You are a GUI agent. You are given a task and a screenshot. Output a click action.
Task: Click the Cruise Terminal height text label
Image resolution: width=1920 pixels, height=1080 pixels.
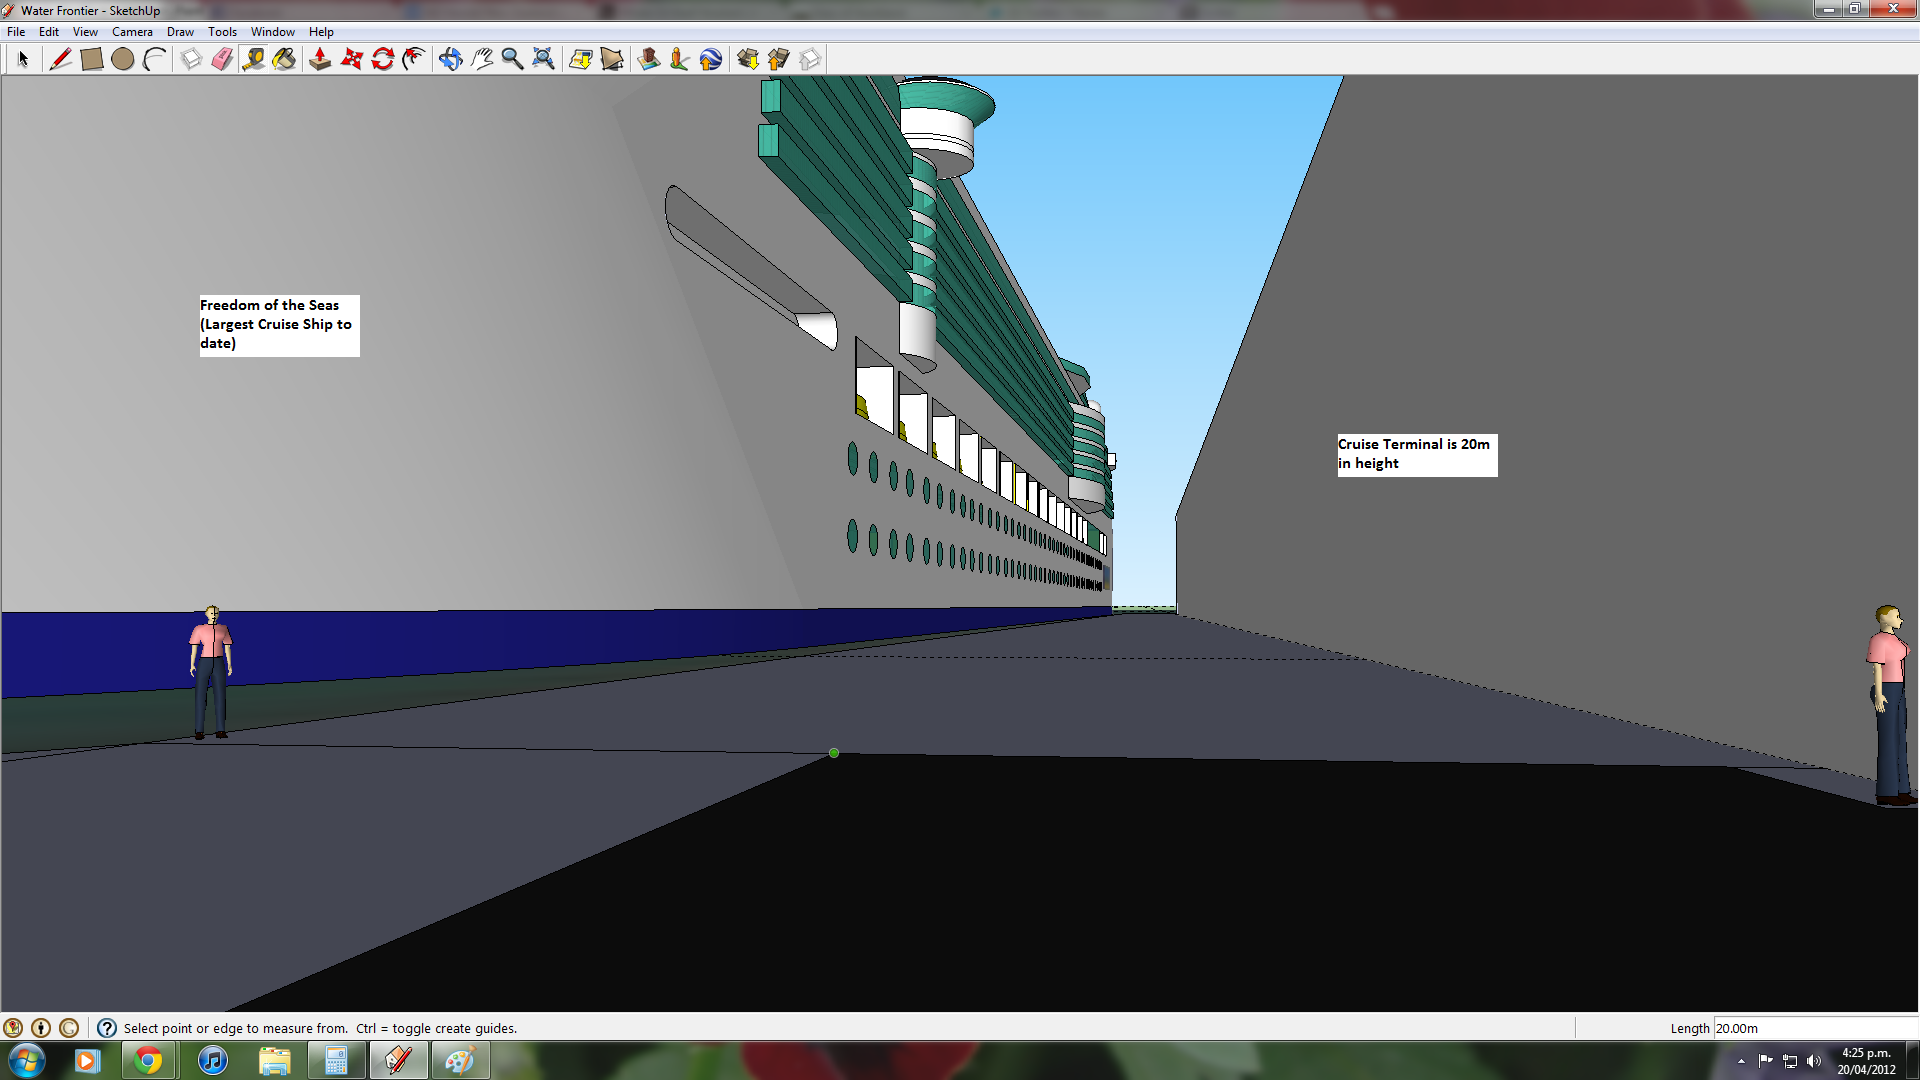(x=1416, y=454)
